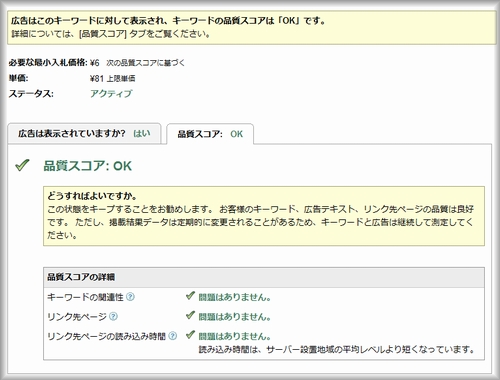Click the 品質スコアの詳細 section header
500x380 pixels.
coord(264,277)
